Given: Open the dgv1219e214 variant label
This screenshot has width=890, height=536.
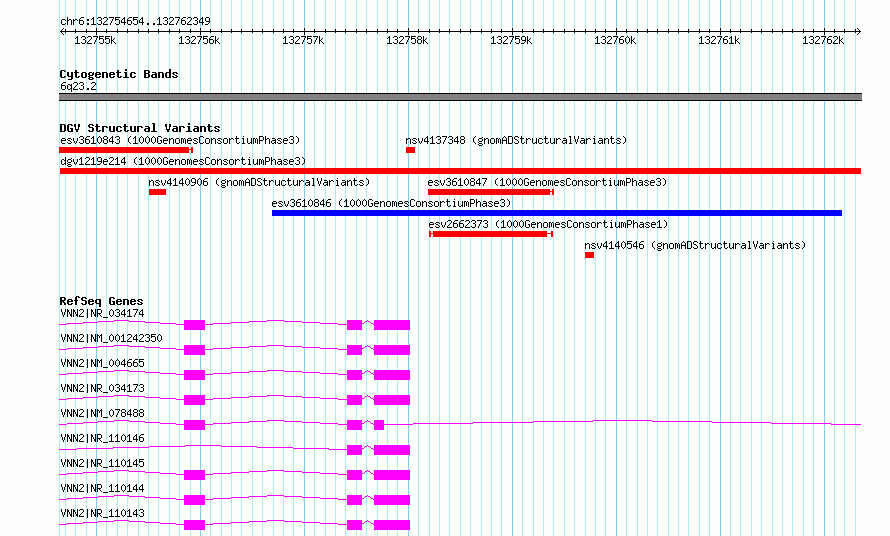Looking at the screenshot, I should click(183, 161).
